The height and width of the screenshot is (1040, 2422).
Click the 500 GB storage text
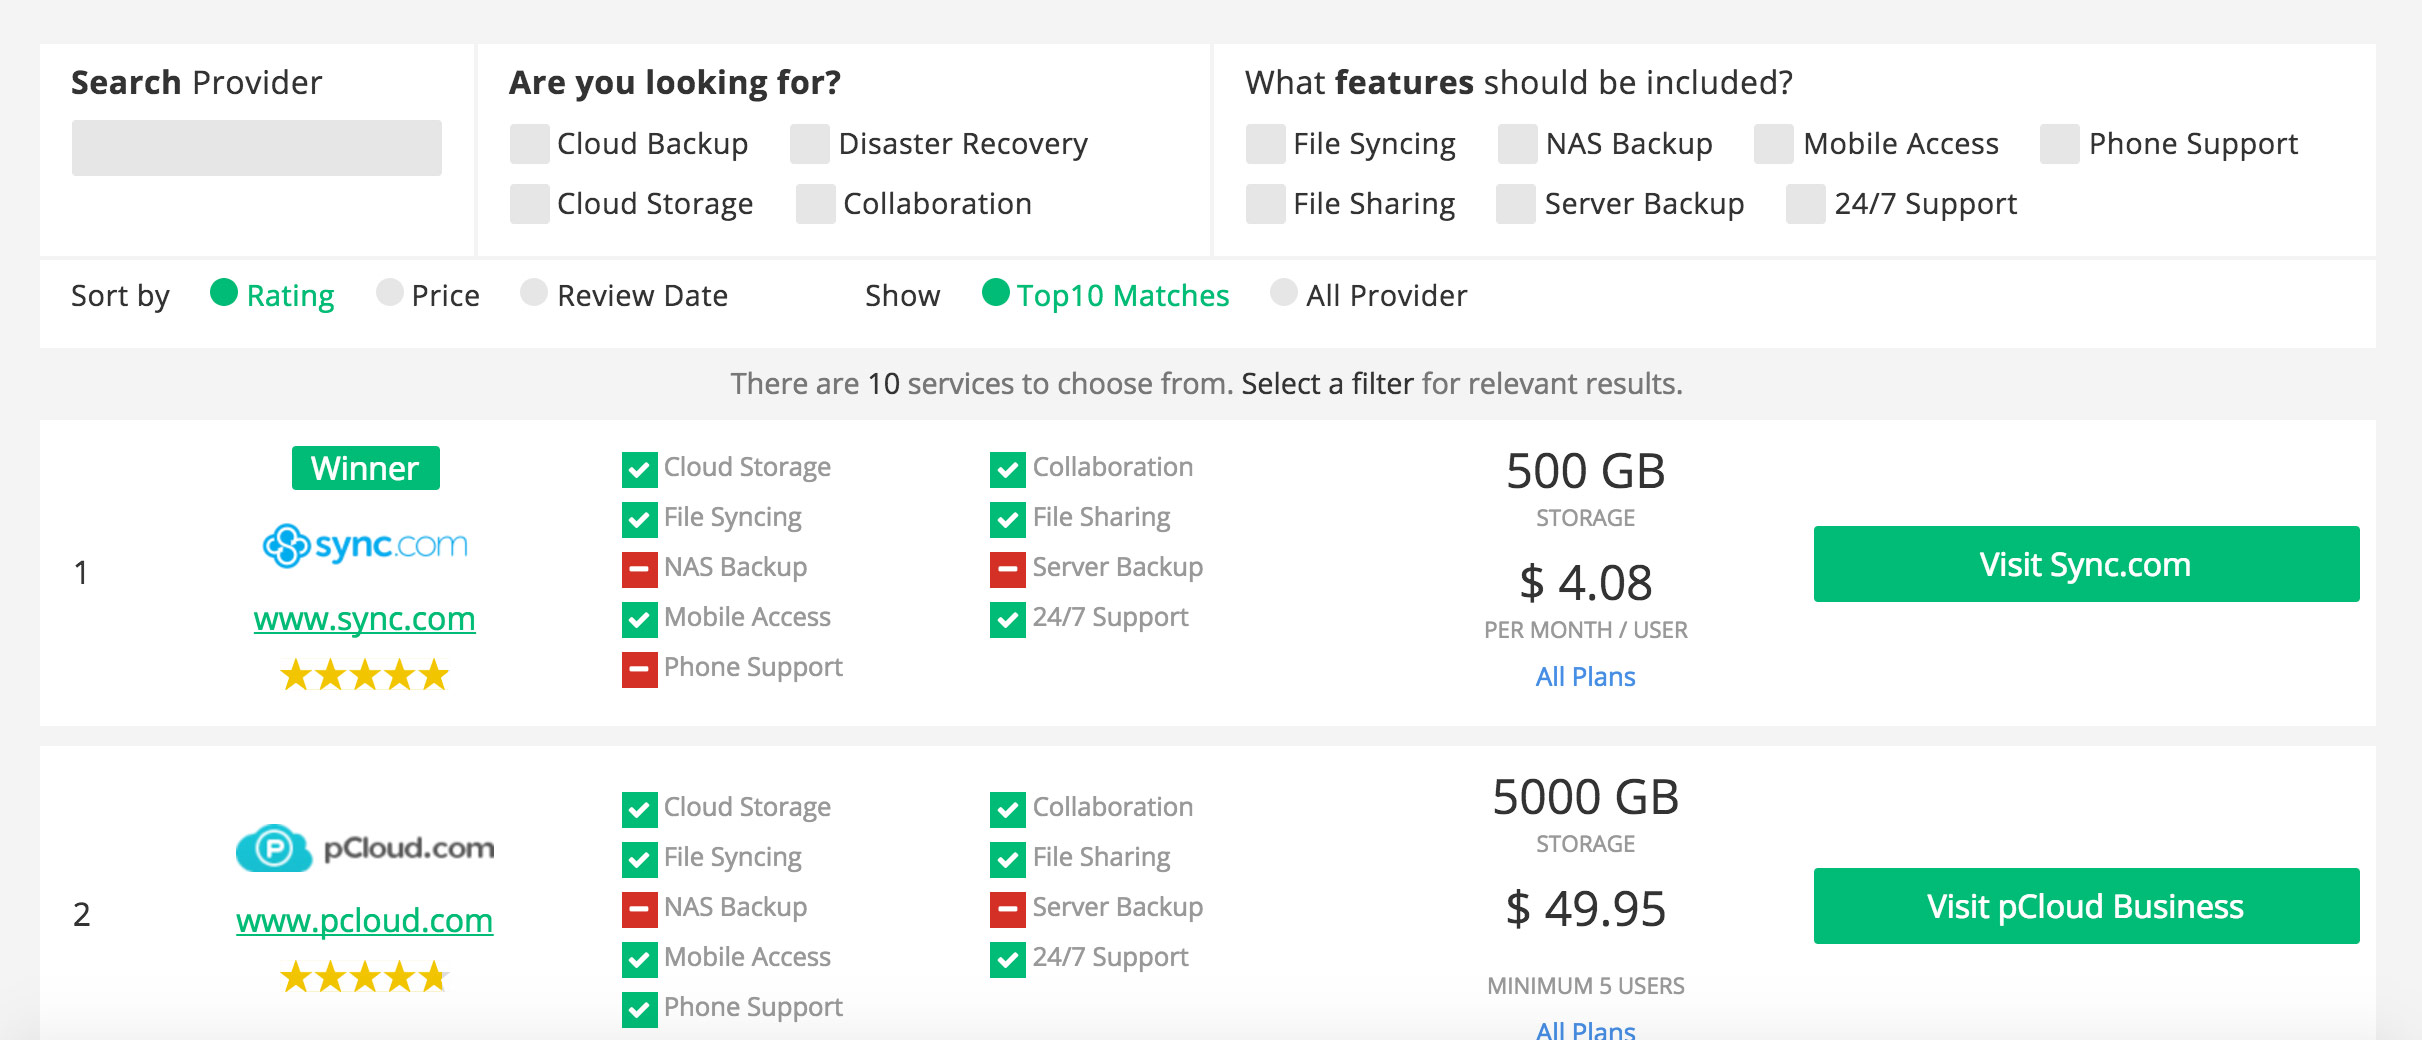[1585, 471]
